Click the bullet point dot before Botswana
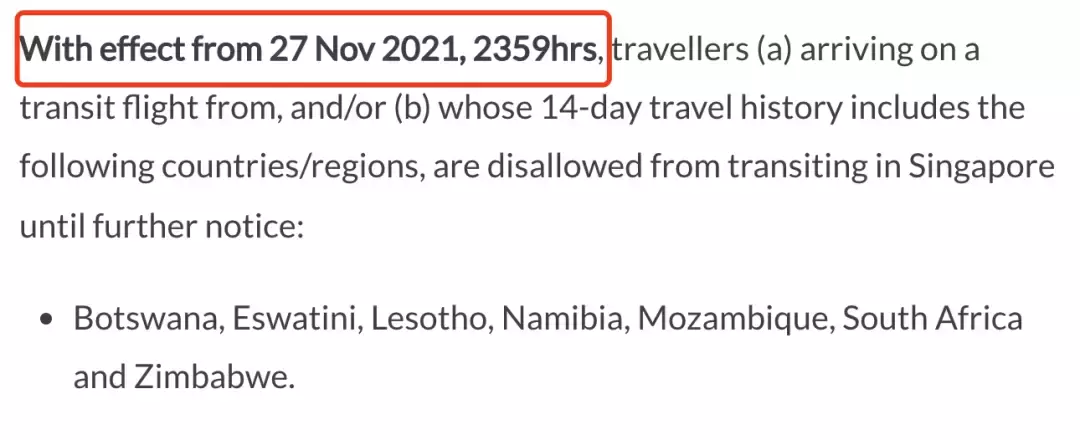The image size is (1080, 440). tap(45, 320)
